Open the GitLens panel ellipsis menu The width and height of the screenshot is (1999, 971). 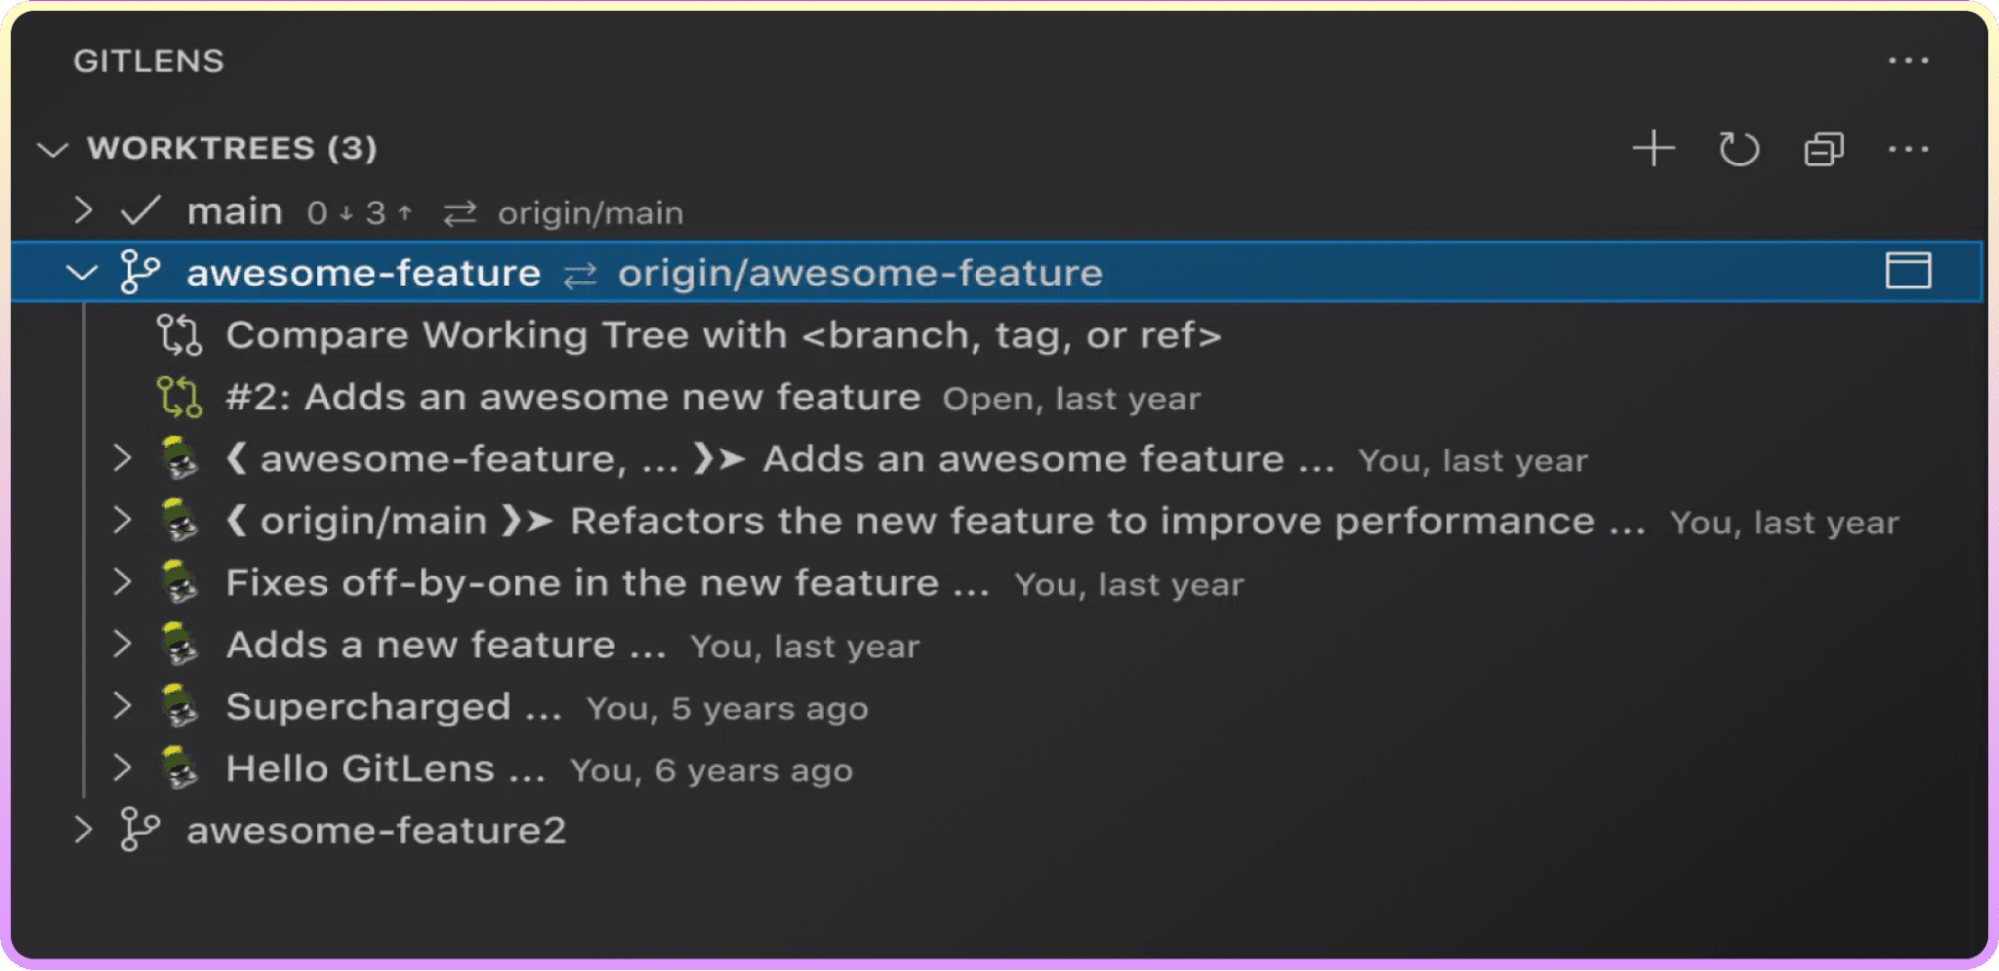[x=1908, y=61]
